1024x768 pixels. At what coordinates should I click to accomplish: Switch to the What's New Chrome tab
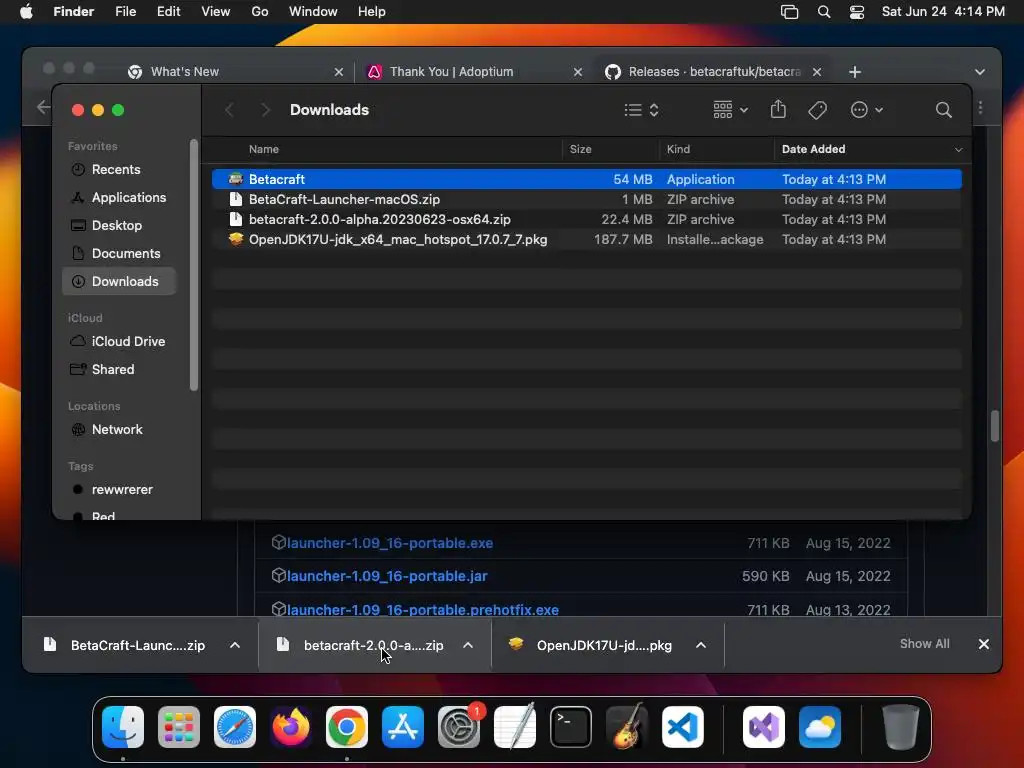[x=185, y=72]
